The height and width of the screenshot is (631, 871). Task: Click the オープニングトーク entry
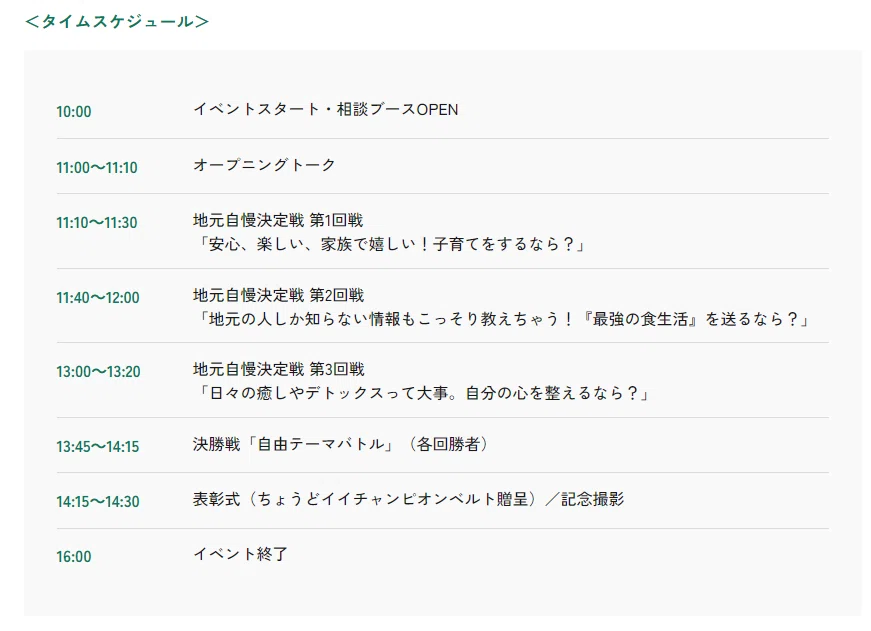coord(264,165)
